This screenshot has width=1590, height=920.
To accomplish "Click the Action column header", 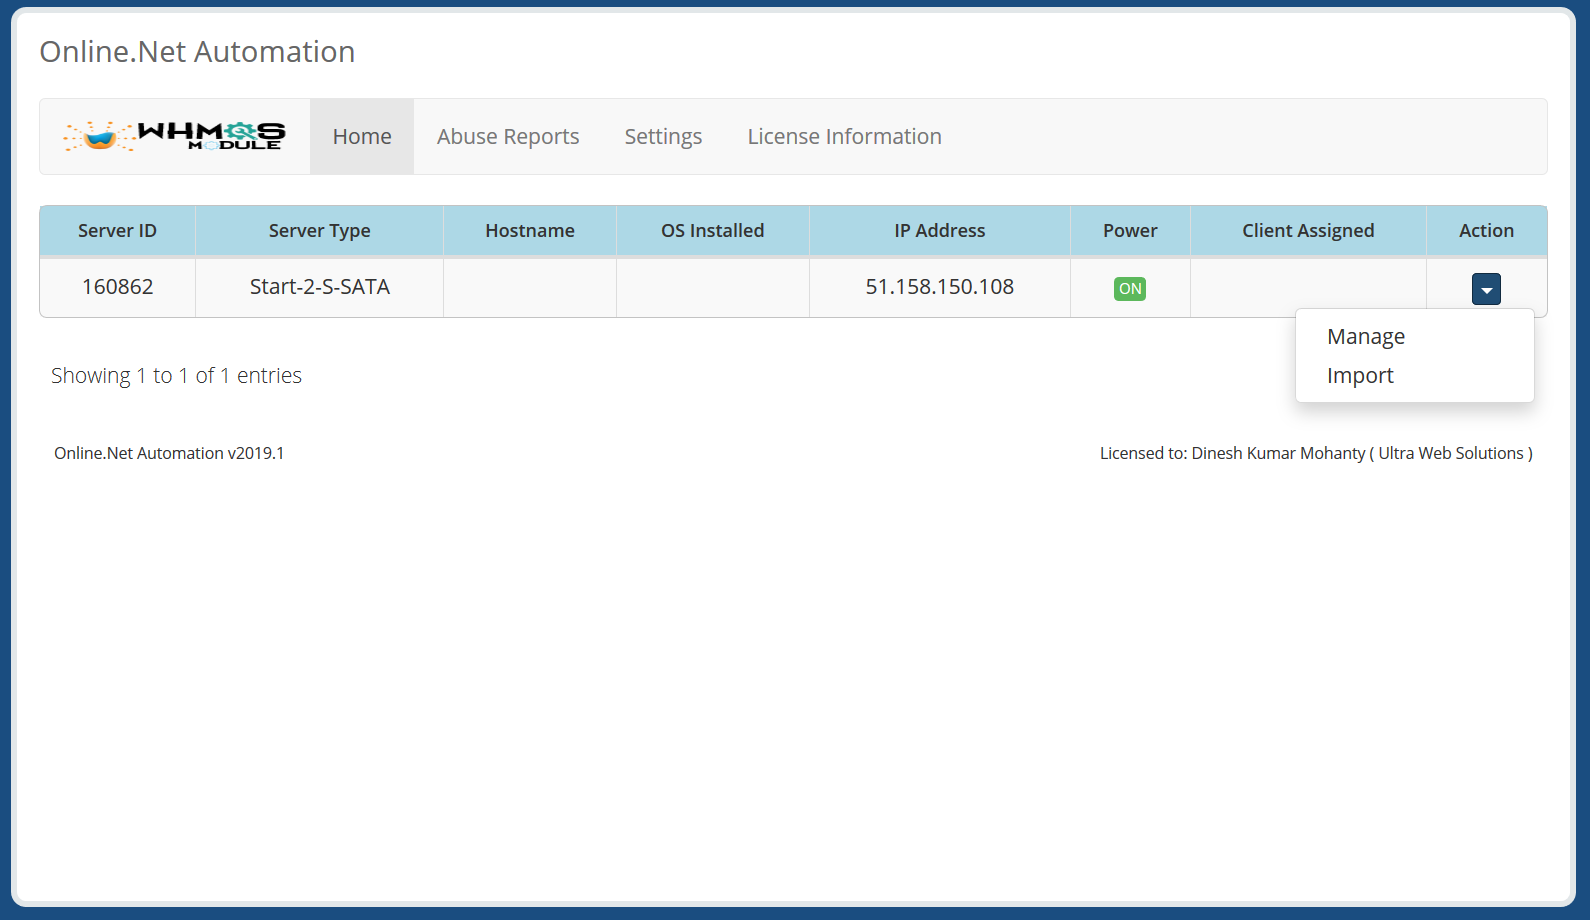I will click(1486, 231).
